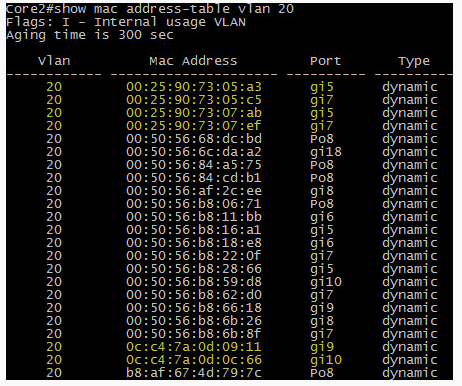The image size is (462, 386).
Task: Click MAC address b8:af:67:4d:79:7c
Action: click(194, 373)
